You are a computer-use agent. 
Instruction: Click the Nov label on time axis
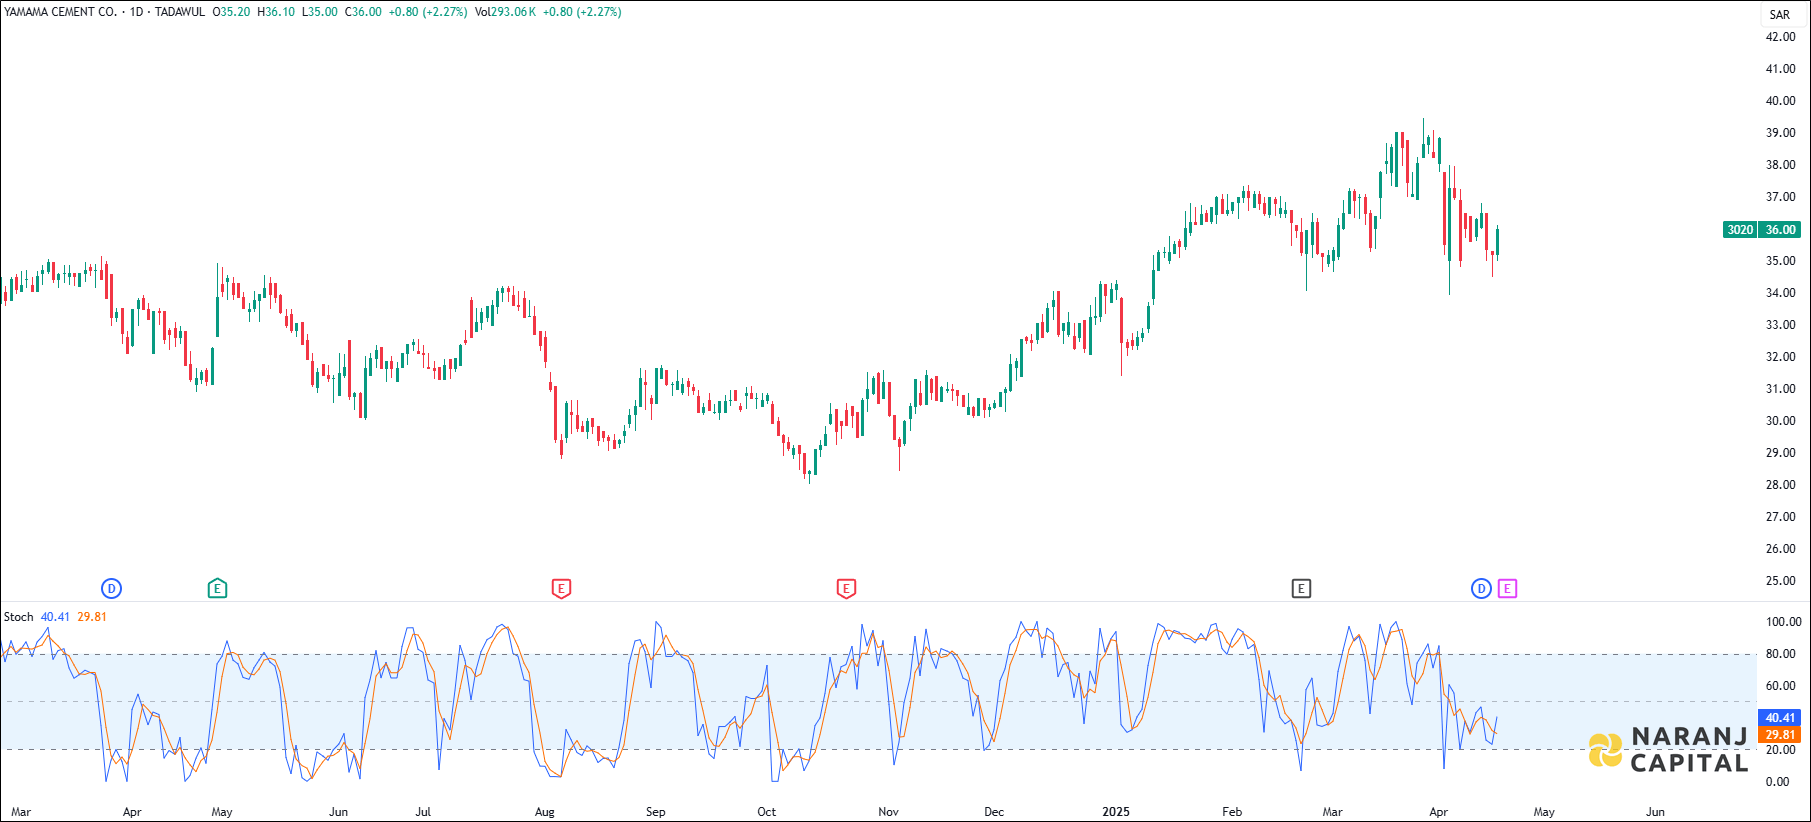coord(888,812)
